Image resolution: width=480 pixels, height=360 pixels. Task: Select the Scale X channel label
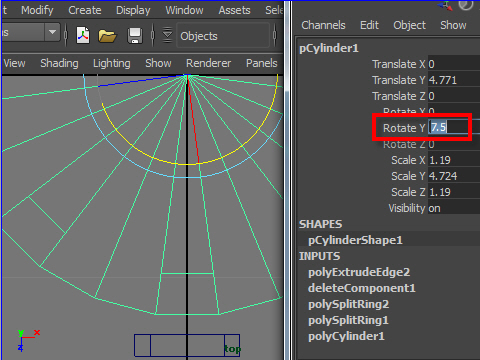pyautogui.click(x=408, y=160)
